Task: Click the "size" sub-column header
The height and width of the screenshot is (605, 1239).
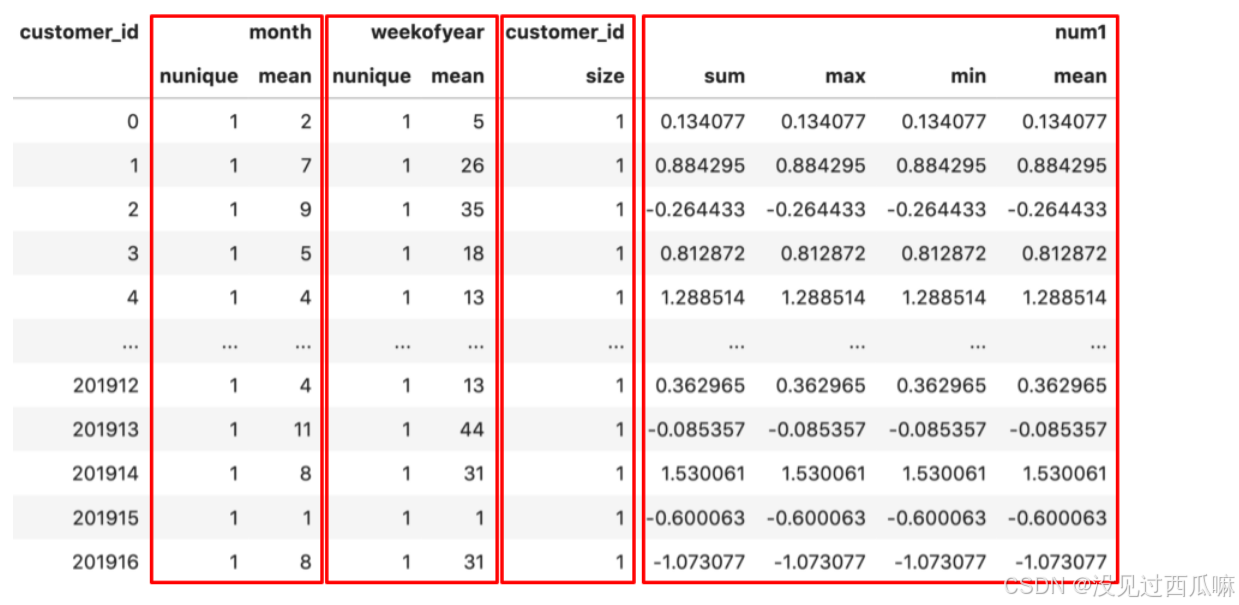Action: pyautogui.click(x=605, y=76)
